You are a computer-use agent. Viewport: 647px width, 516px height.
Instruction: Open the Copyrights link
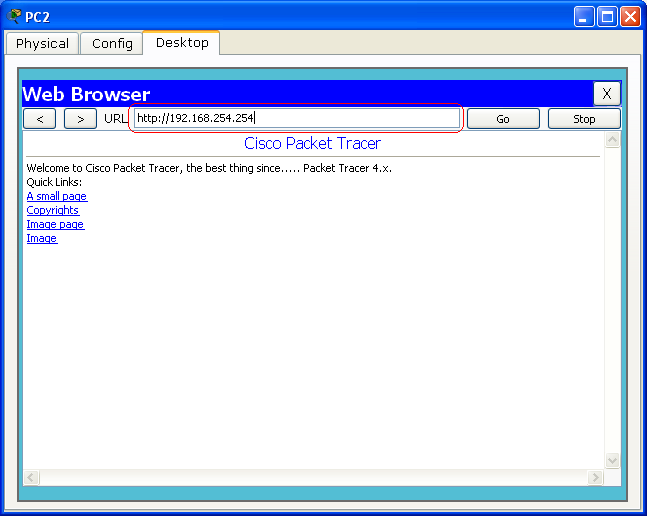(53, 210)
